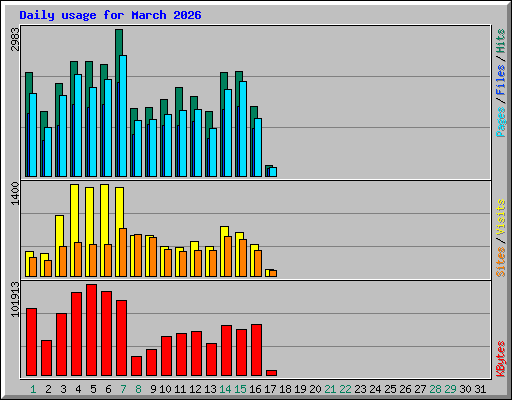Click the Files legend label
Viewport: 512px width, 400px height.
(x=501, y=80)
